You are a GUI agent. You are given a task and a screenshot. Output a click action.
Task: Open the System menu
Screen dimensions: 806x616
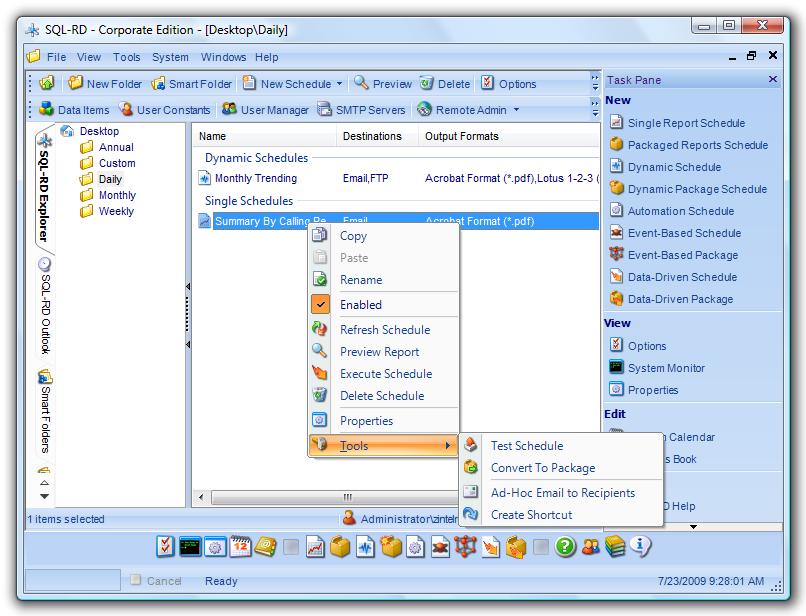pyautogui.click(x=170, y=57)
